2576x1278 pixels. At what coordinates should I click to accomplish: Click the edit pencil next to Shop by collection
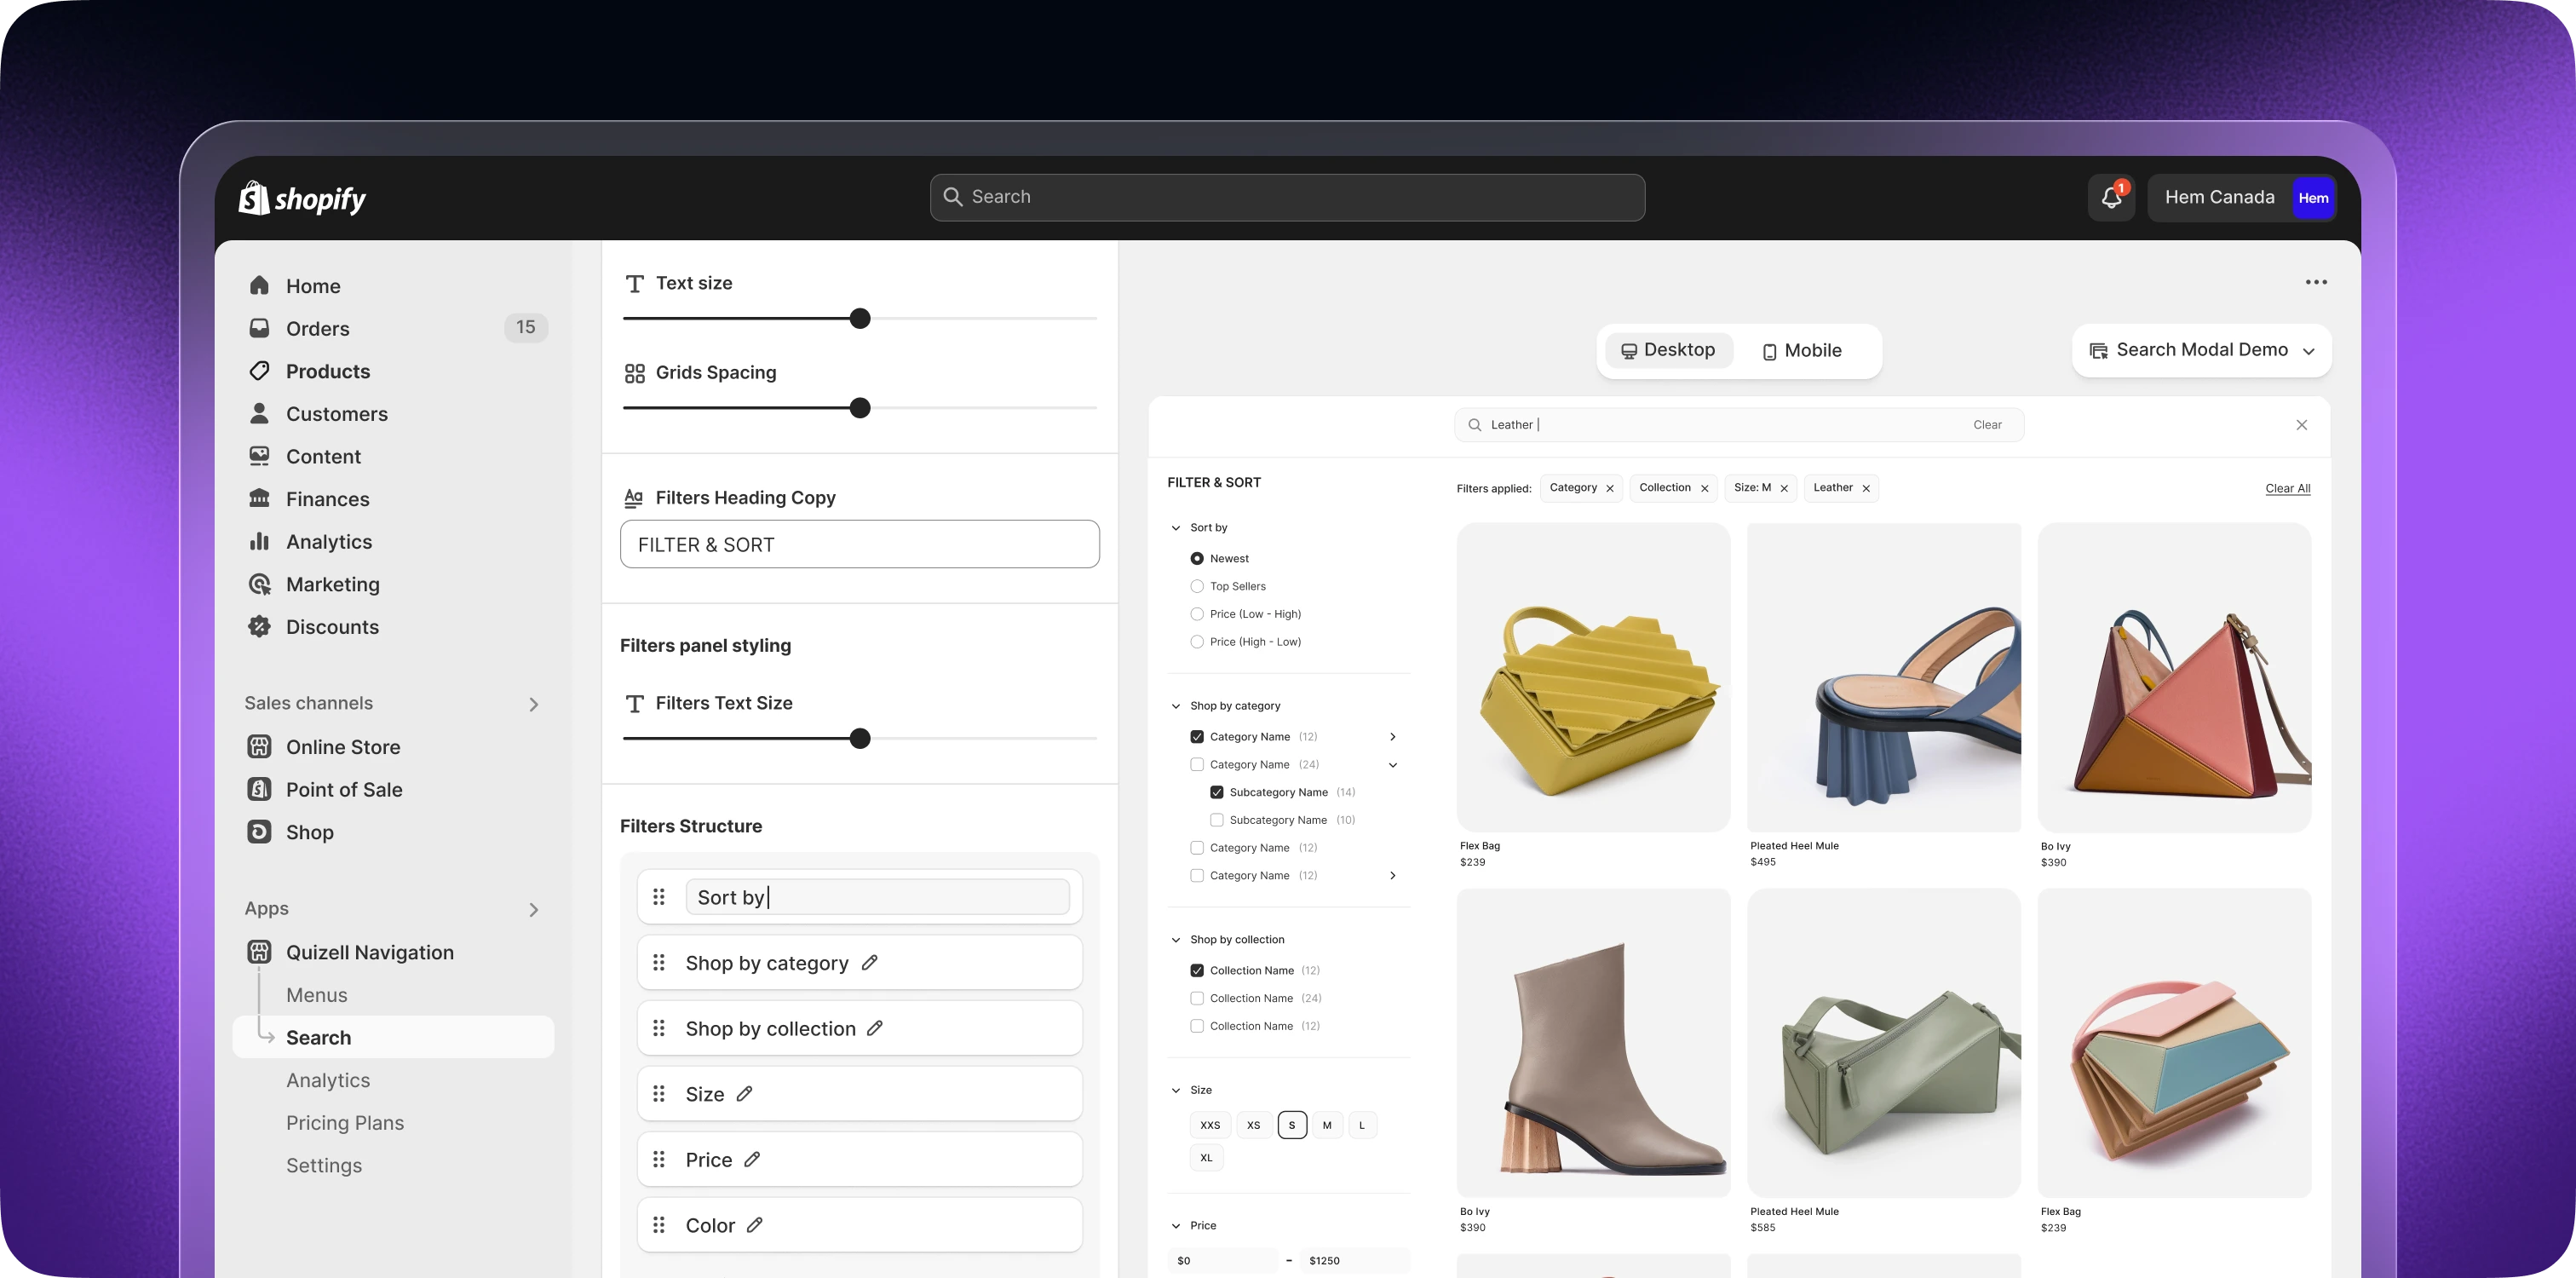(875, 1028)
